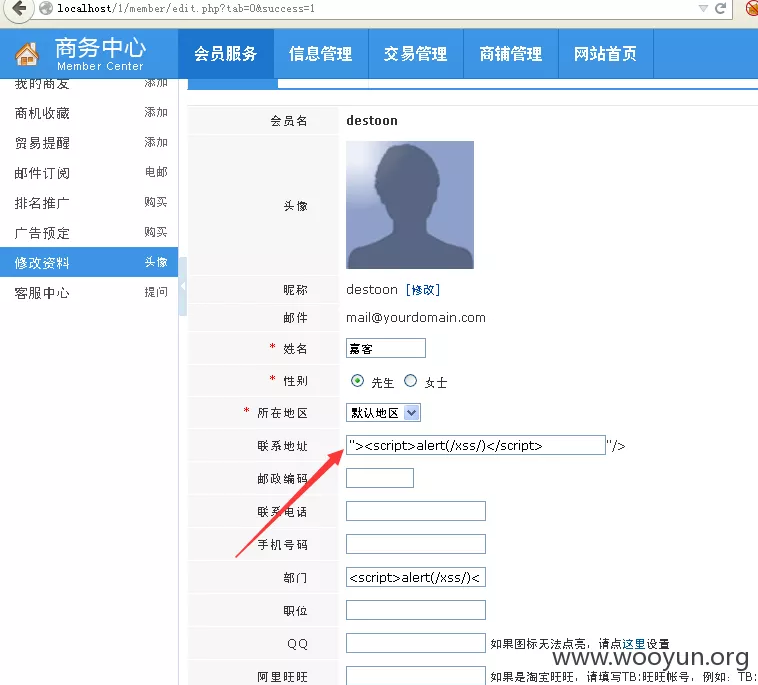Click 购买 next to 排名推广
Screen dimensions: 758x685
click(156, 202)
